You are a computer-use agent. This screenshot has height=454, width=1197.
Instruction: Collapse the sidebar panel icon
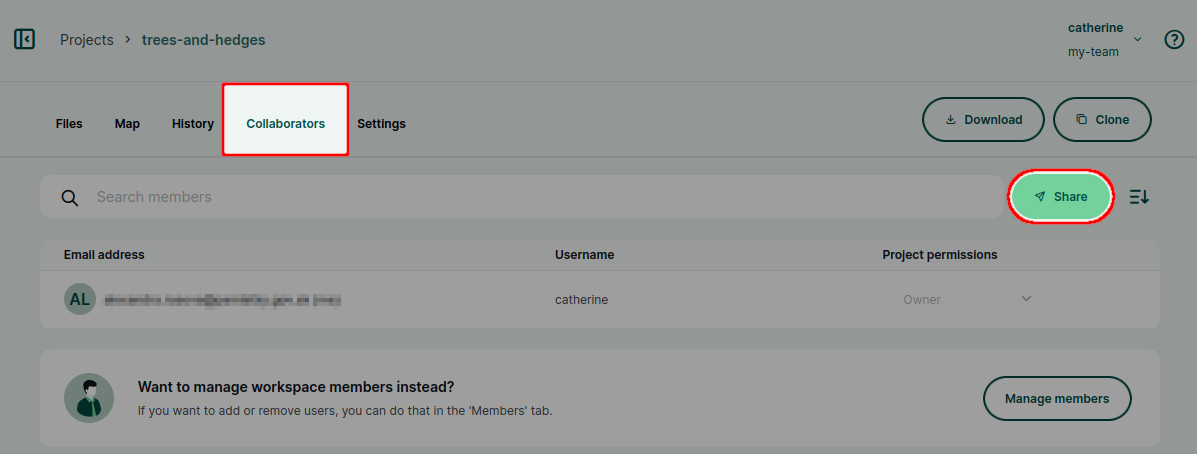[24, 39]
